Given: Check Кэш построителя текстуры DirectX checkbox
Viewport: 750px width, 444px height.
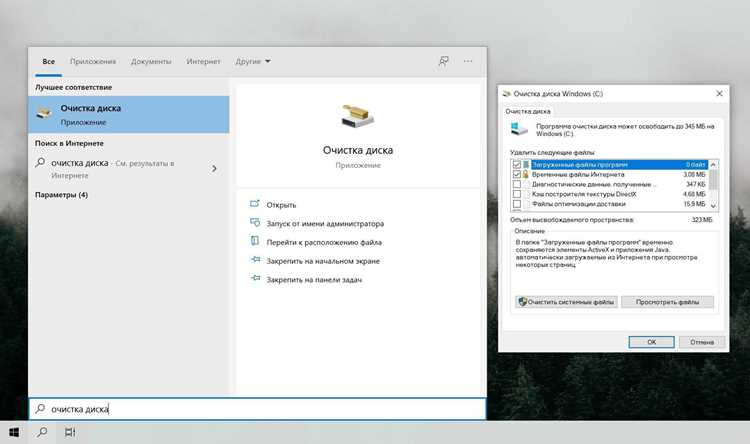Looking at the screenshot, I should 517,194.
